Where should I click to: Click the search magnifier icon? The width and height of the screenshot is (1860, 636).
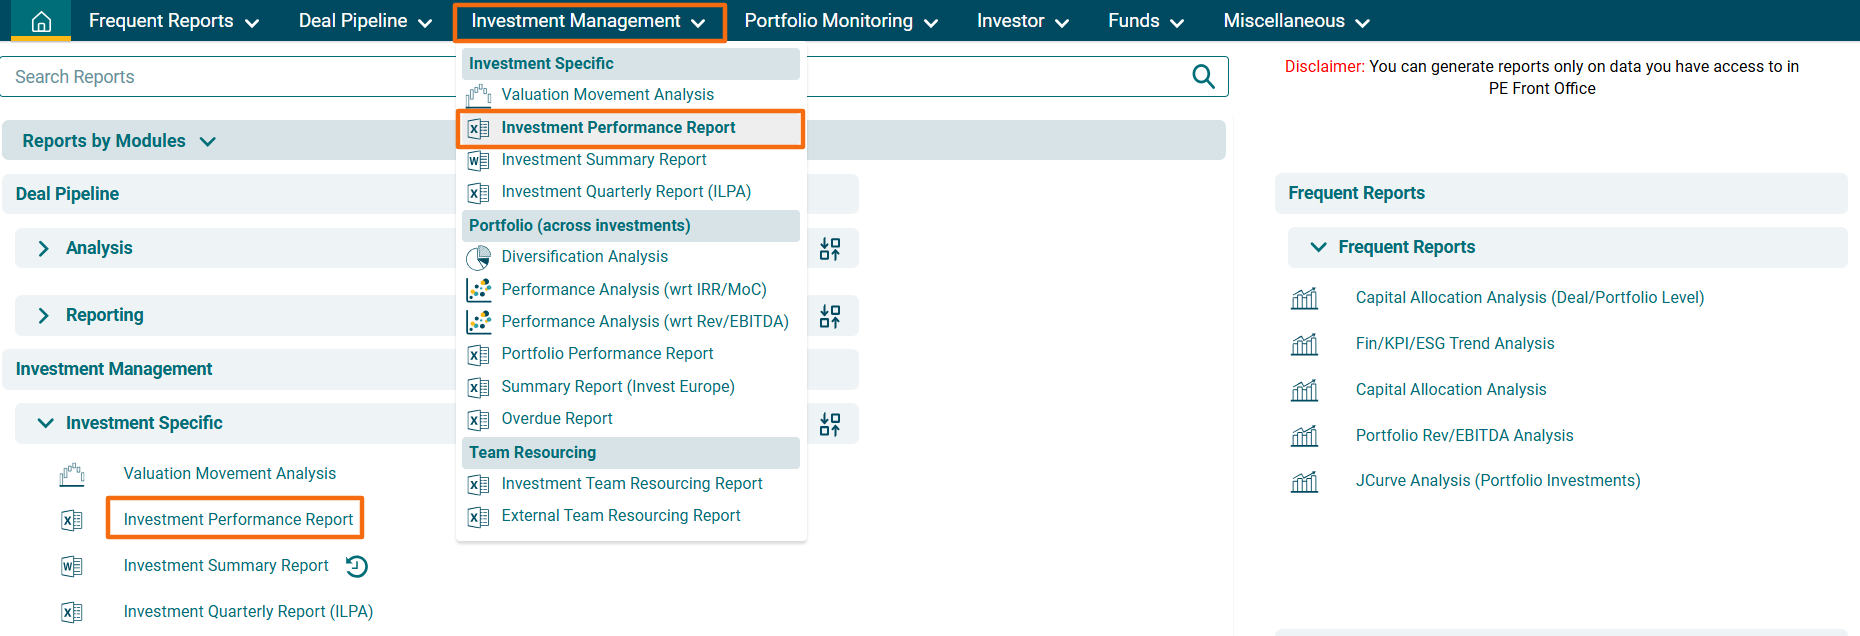pyautogui.click(x=1203, y=77)
